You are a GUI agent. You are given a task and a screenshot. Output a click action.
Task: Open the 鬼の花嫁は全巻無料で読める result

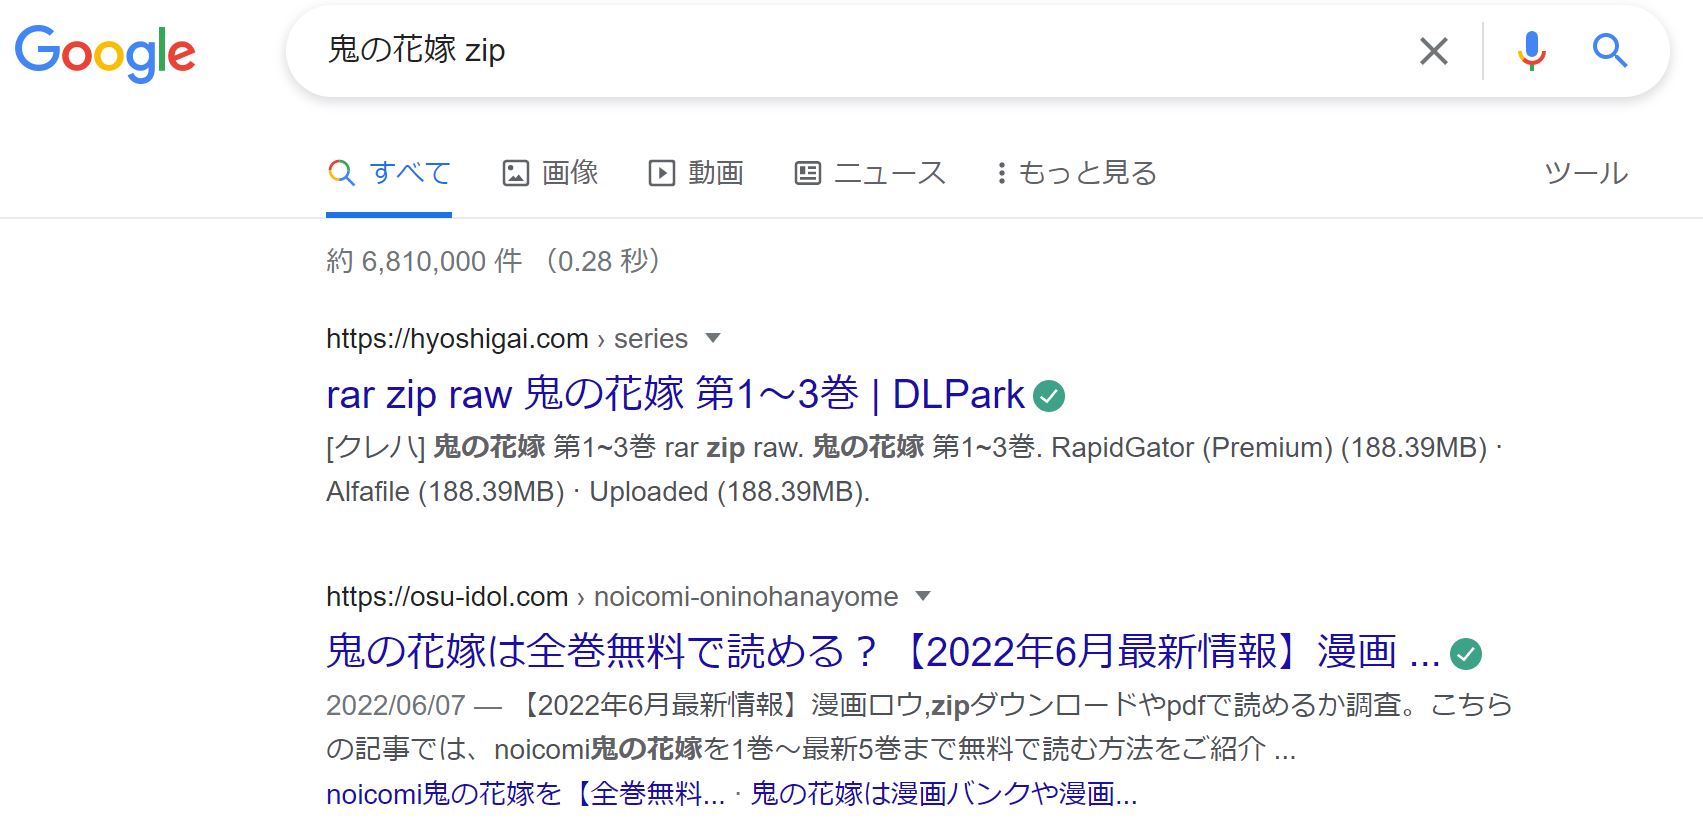883,652
